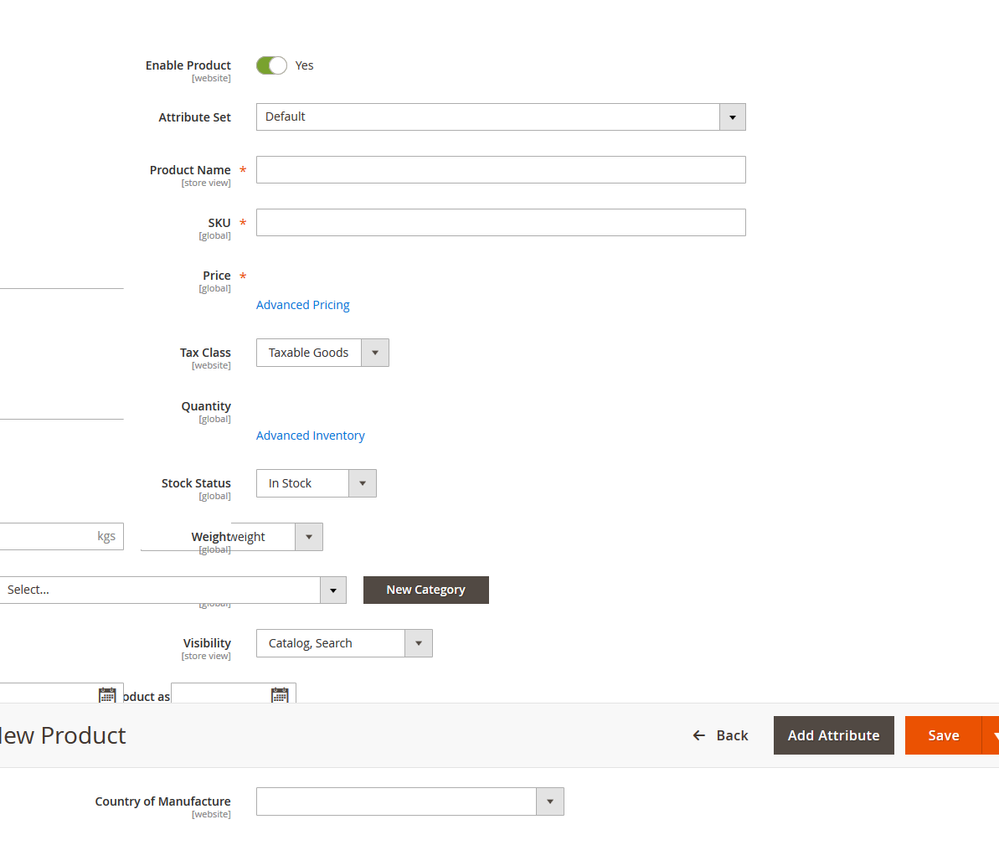Open the Advanced Inventory link
Image resolution: width=999 pixels, height=851 pixels.
pos(310,436)
